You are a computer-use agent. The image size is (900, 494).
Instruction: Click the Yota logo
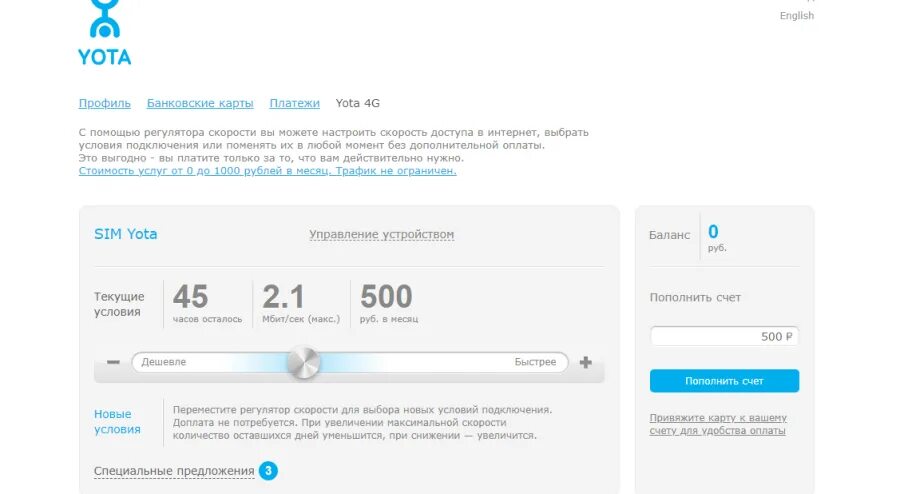(104, 33)
